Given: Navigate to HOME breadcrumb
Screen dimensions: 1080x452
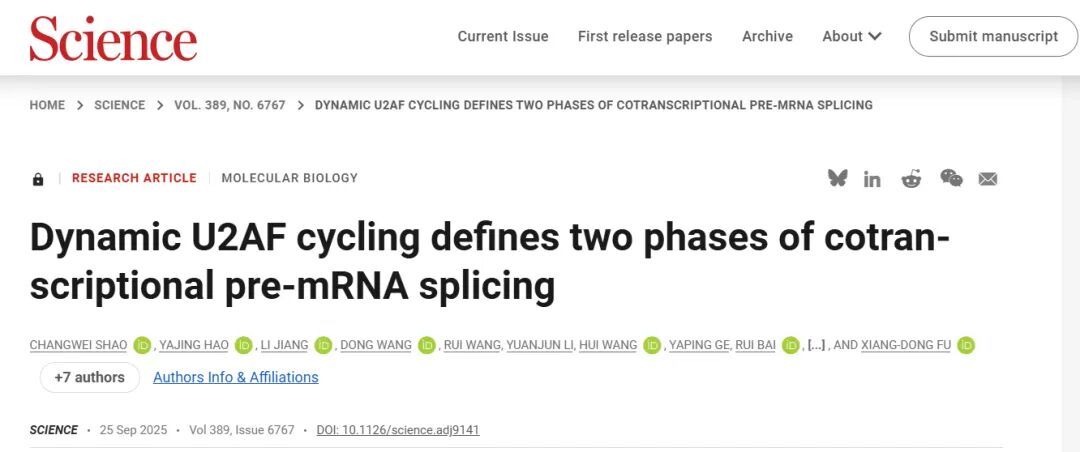Looking at the screenshot, I should click(47, 105).
